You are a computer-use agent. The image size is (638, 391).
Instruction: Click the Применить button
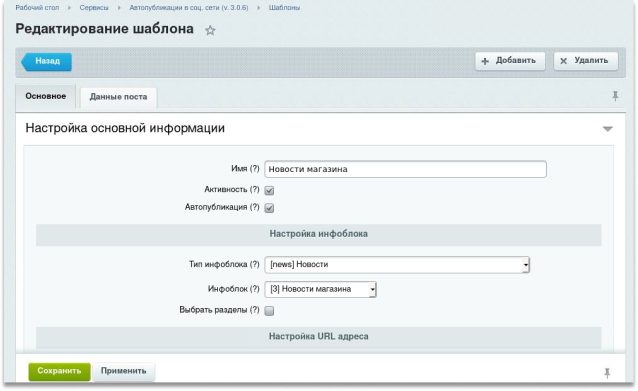[x=124, y=371]
